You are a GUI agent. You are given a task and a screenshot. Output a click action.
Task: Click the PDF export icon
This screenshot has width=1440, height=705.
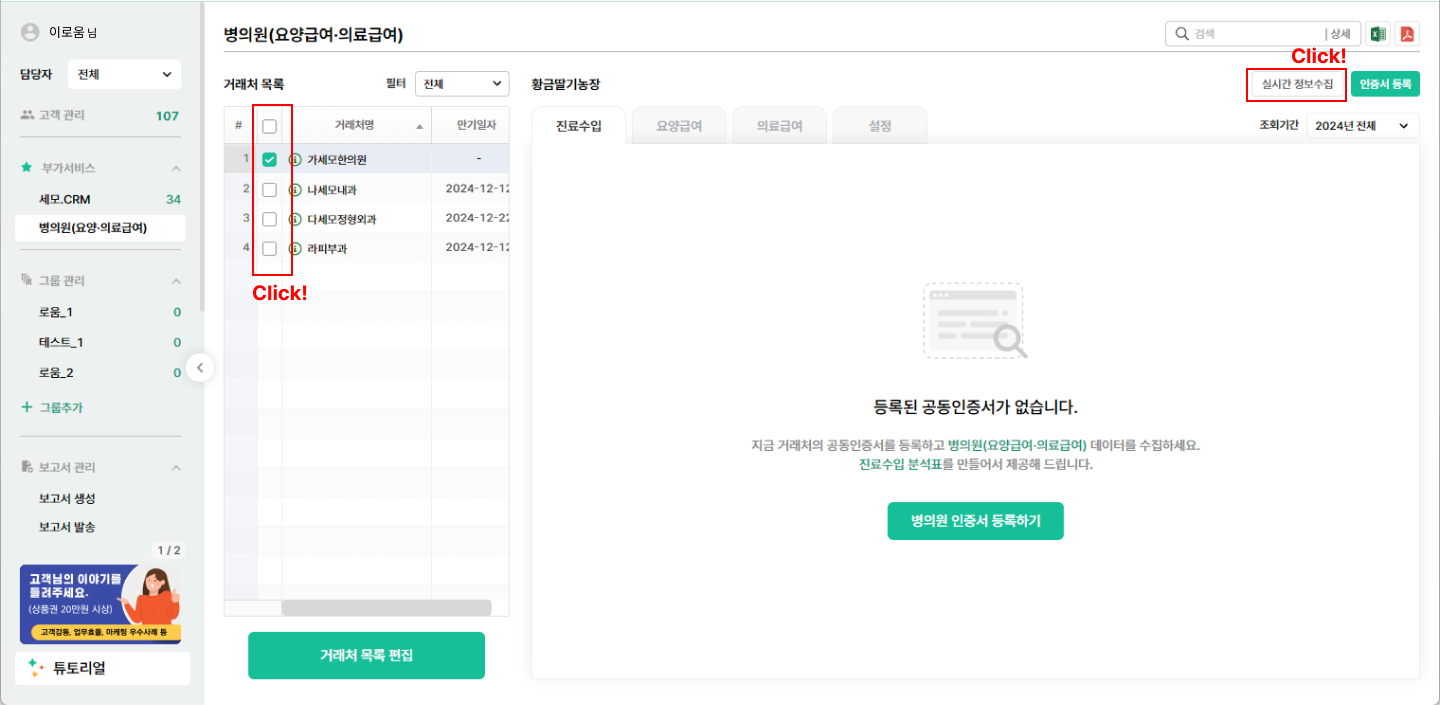[x=1407, y=34]
